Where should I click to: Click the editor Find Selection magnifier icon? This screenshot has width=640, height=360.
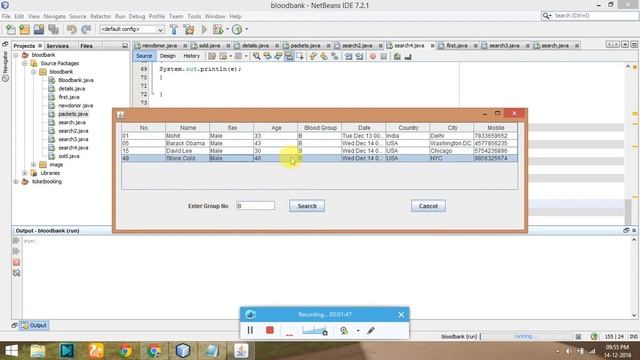[x=256, y=56]
